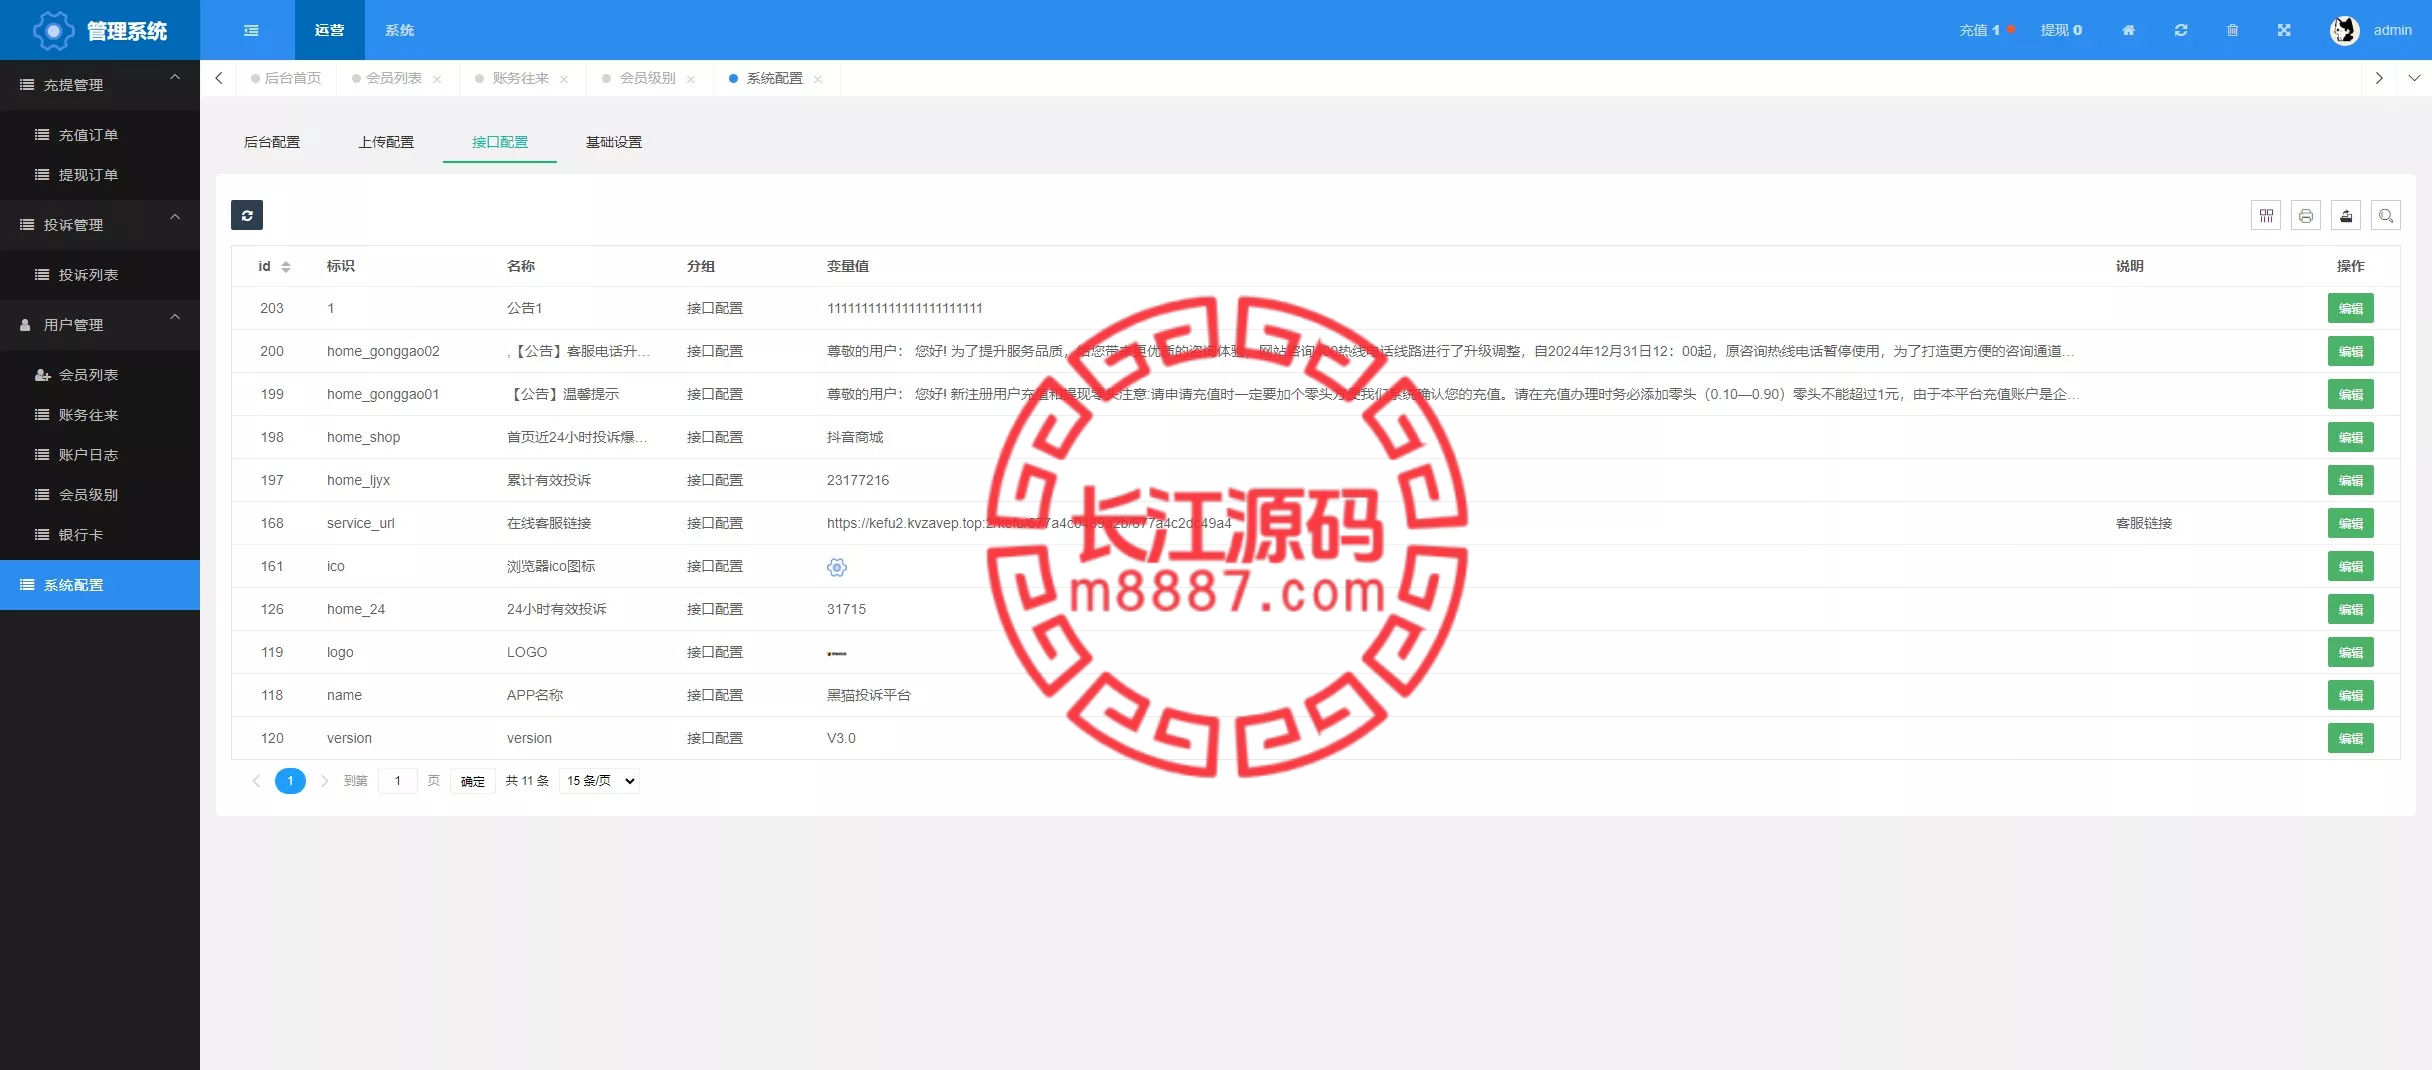This screenshot has width=2432, height=1070.
Task: Click the ico gear image in row 161
Action: click(837, 567)
